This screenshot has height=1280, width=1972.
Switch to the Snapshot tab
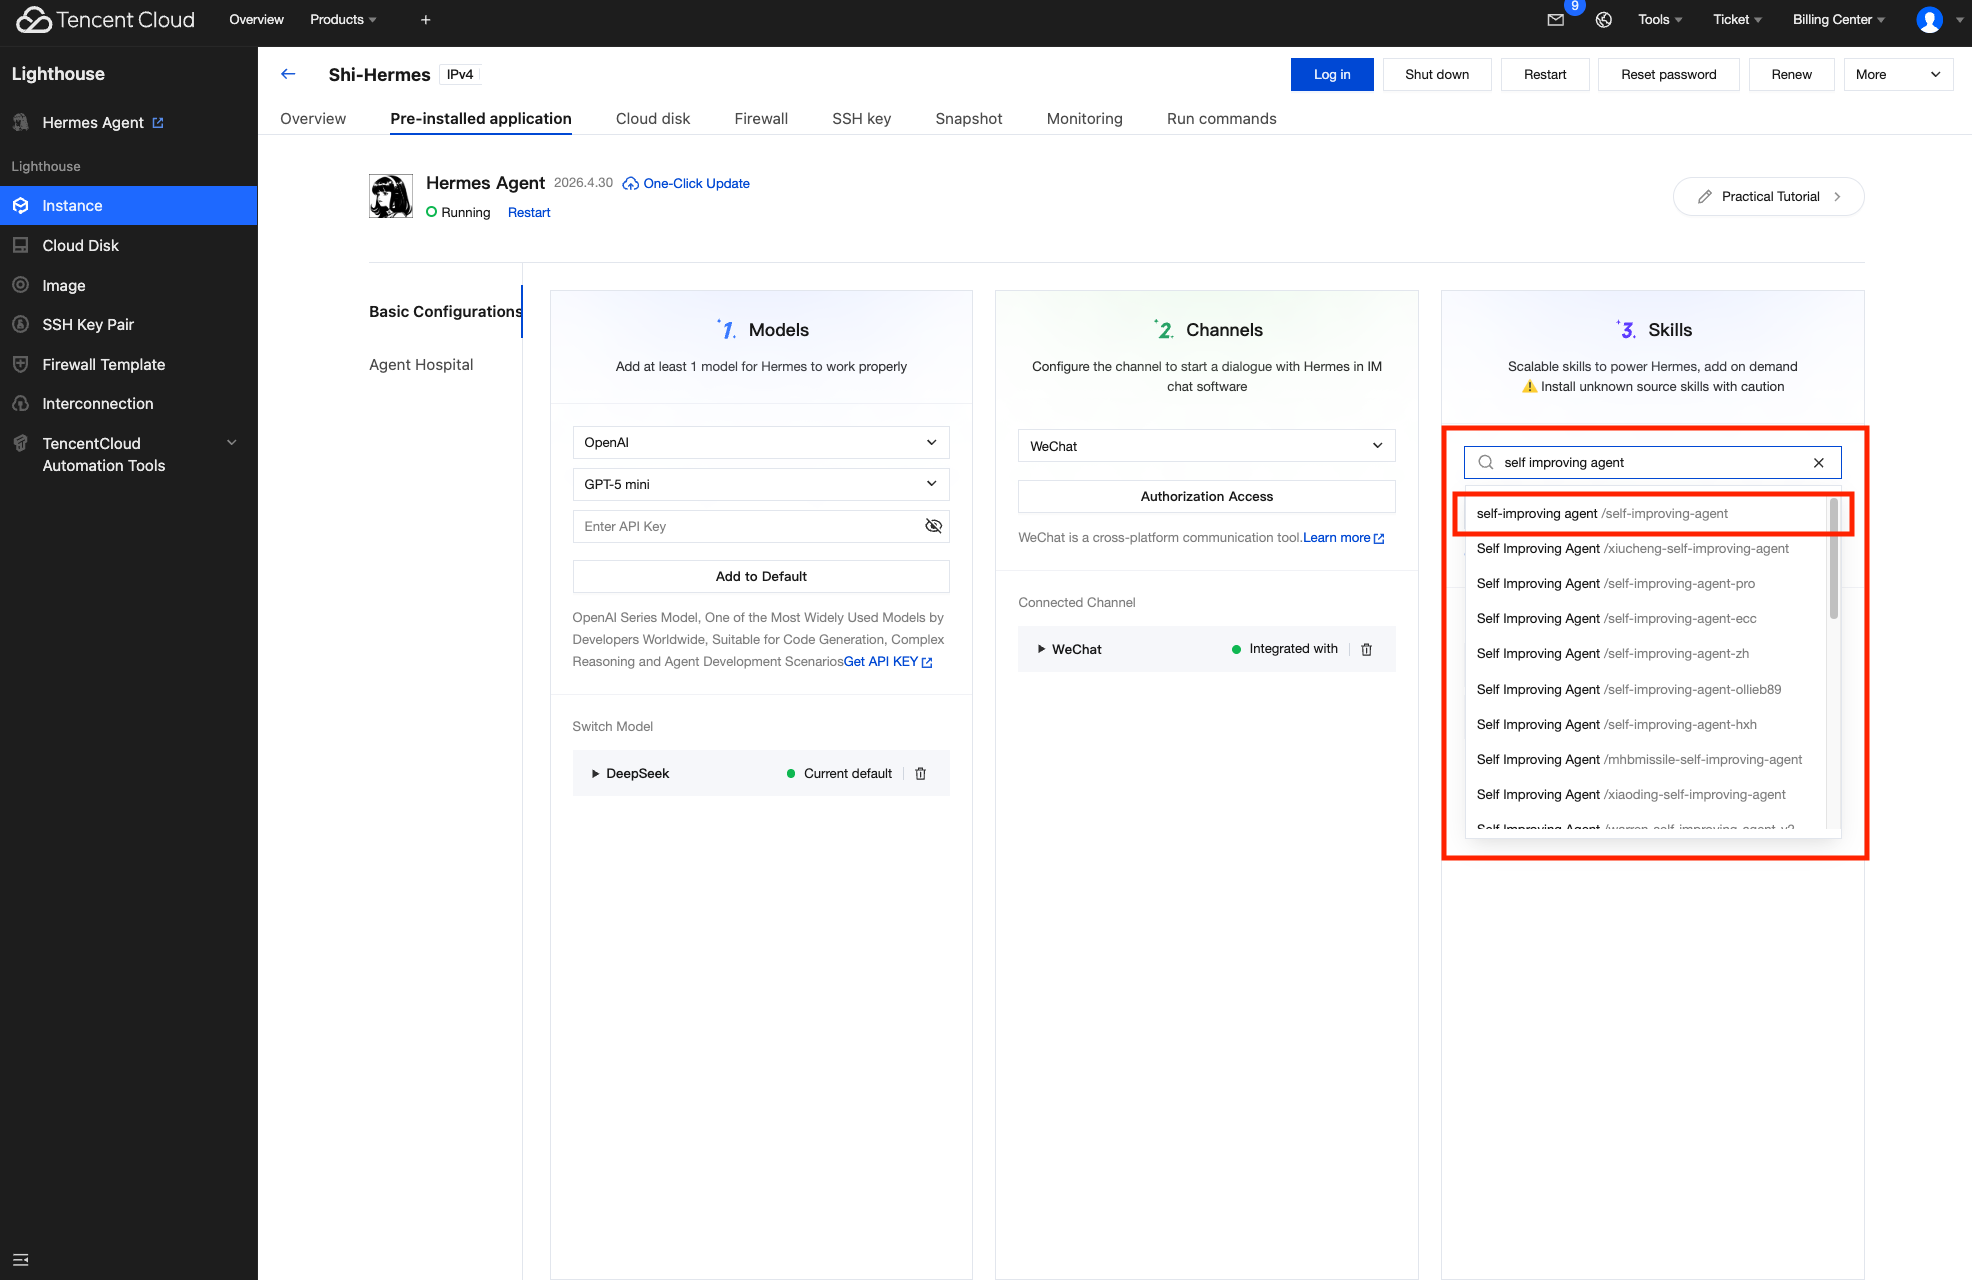969,118
